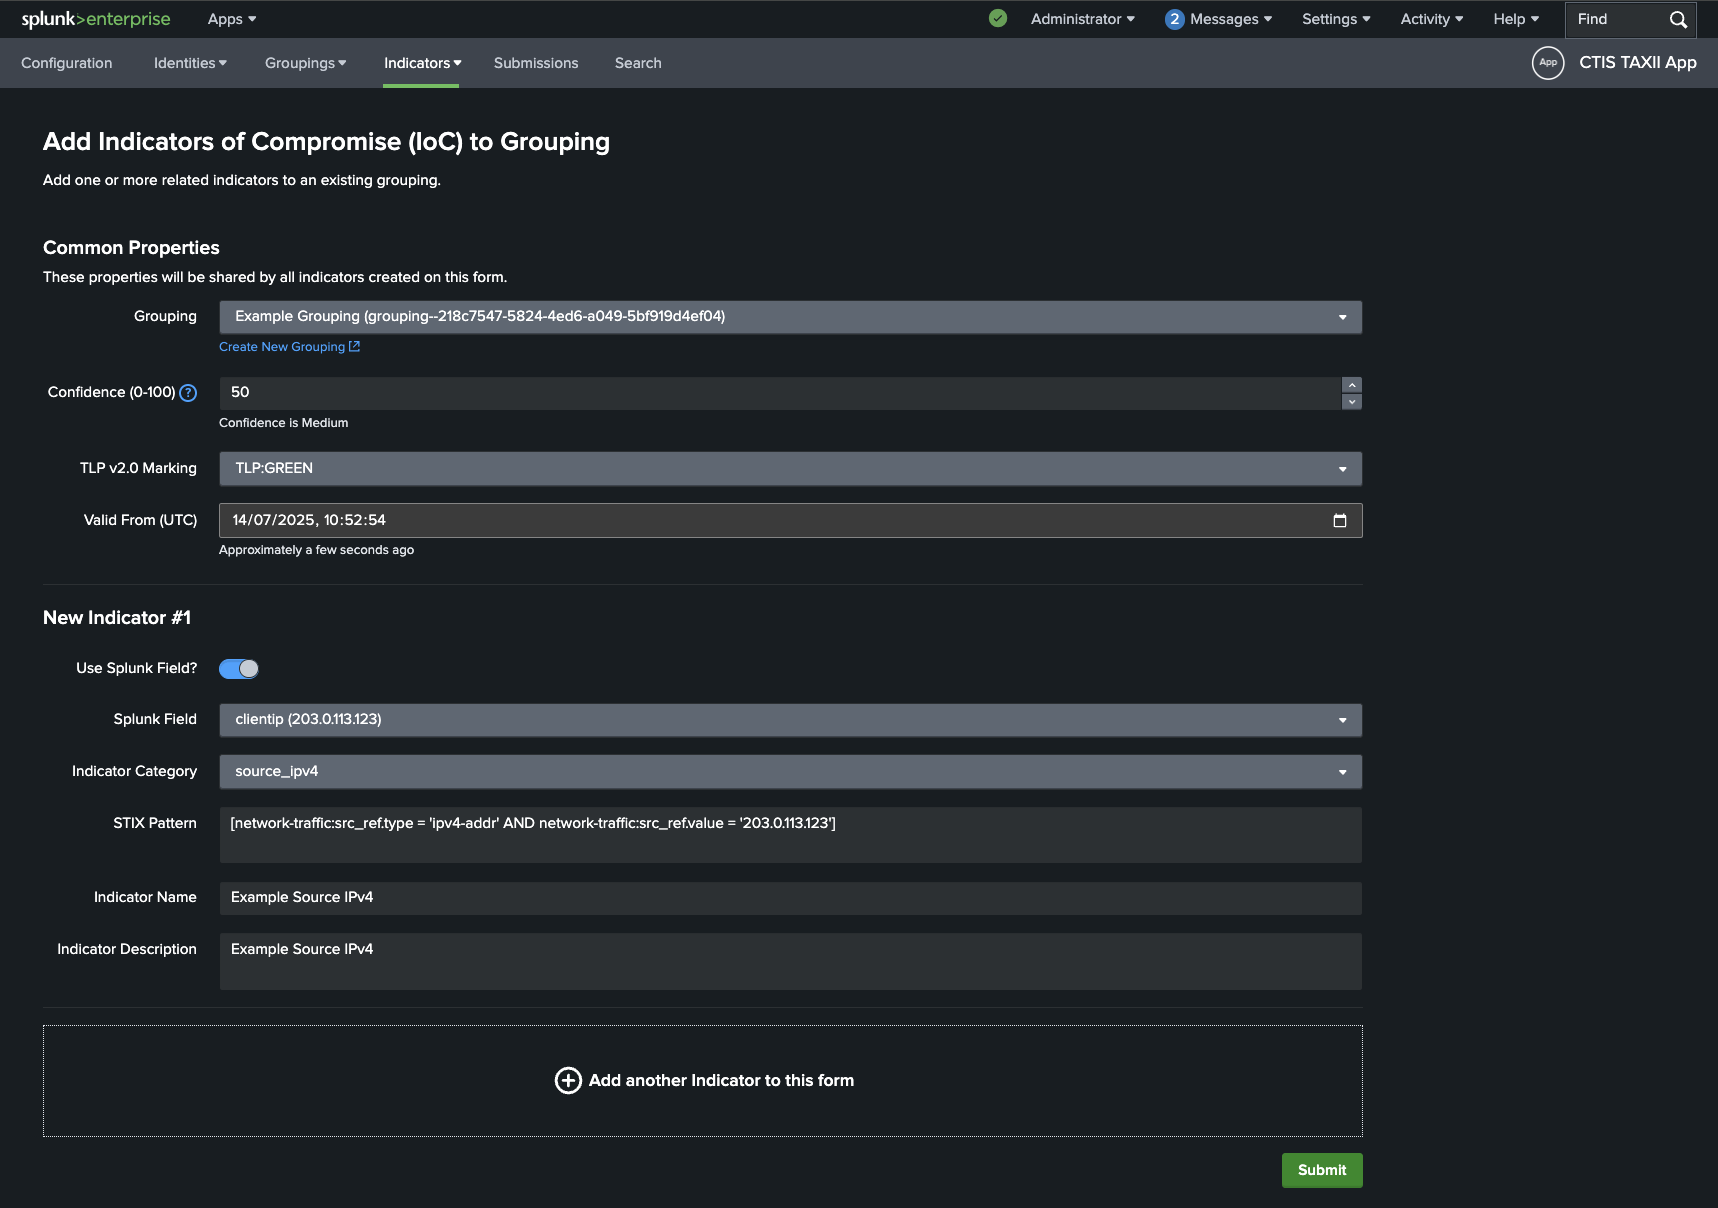Click the CTIS TAXII App round icon
This screenshot has width=1718, height=1208.
(x=1547, y=63)
